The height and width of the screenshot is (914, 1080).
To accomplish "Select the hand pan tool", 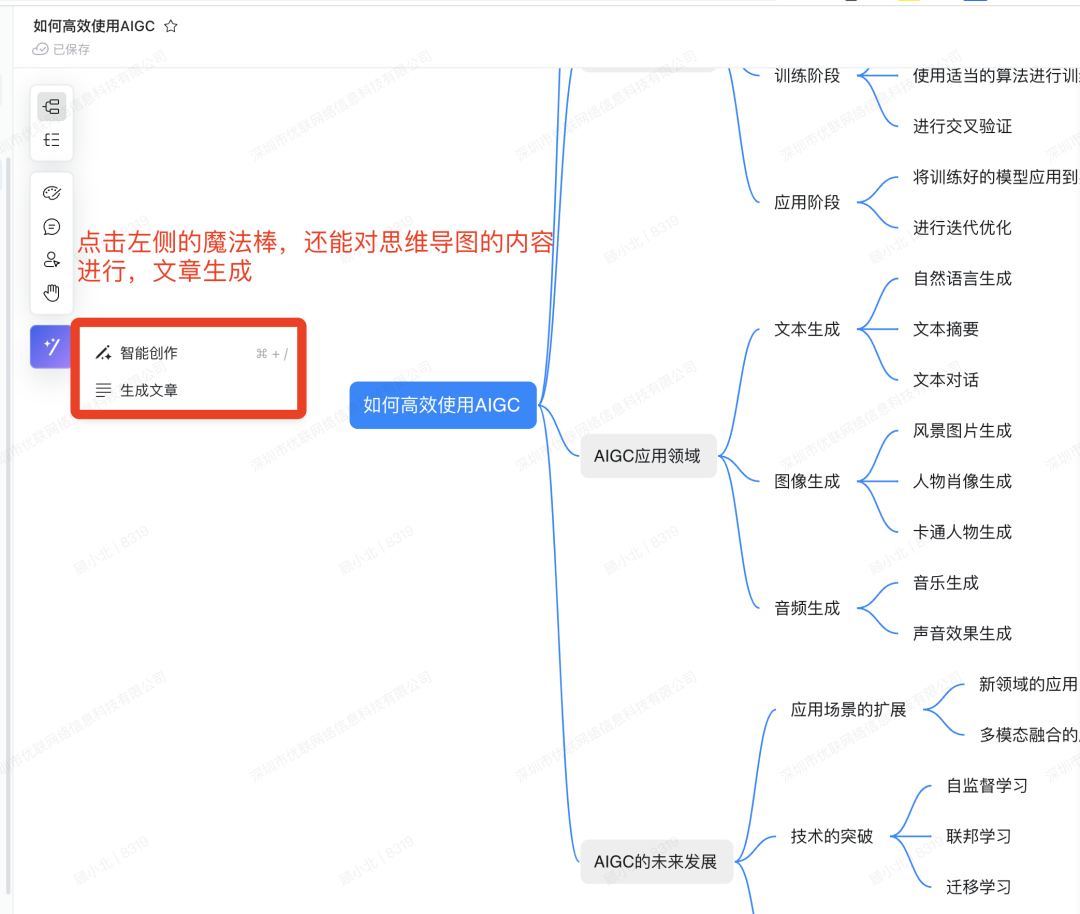I will point(52,293).
